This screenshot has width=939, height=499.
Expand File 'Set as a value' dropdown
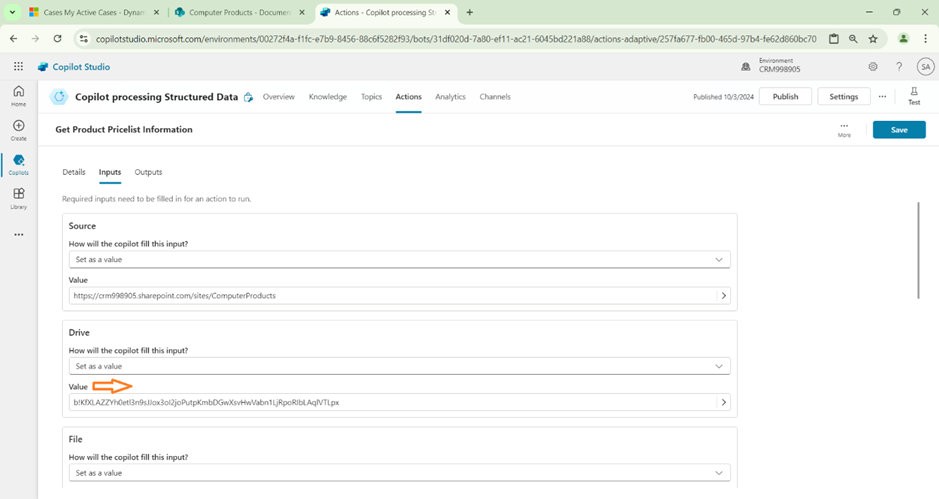tap(398, 472)
